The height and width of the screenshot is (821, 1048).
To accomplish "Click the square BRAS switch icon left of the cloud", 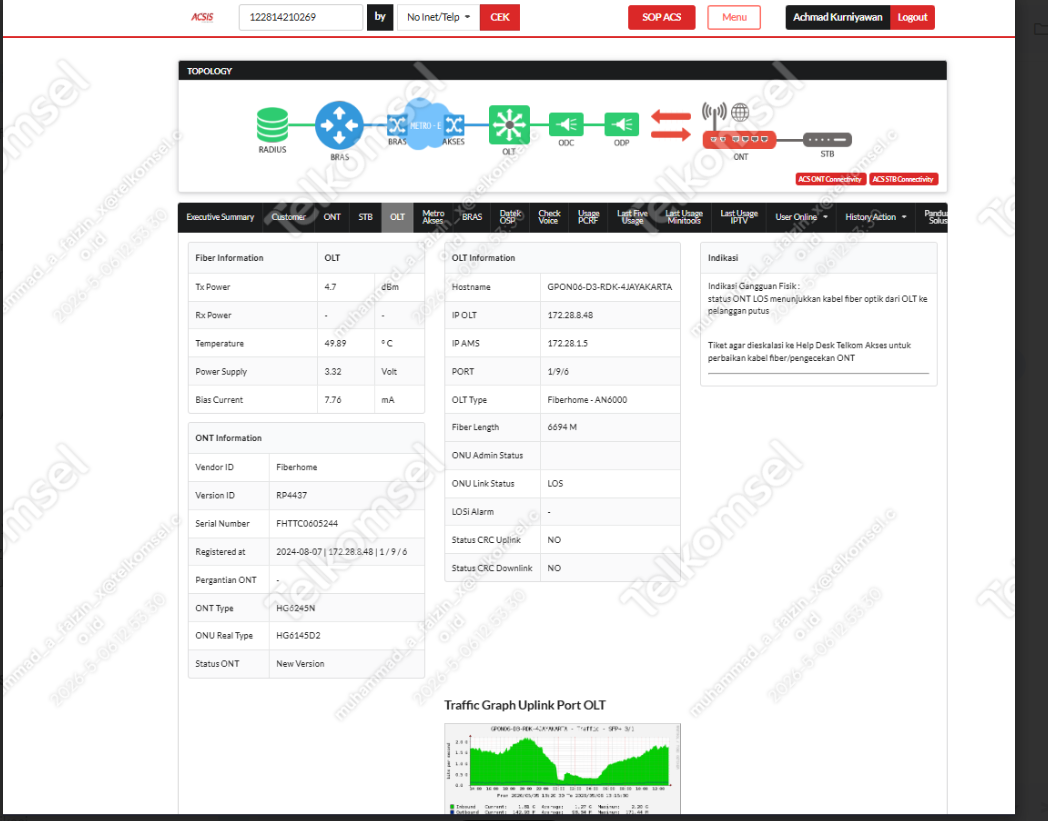I will pos(397,125).
